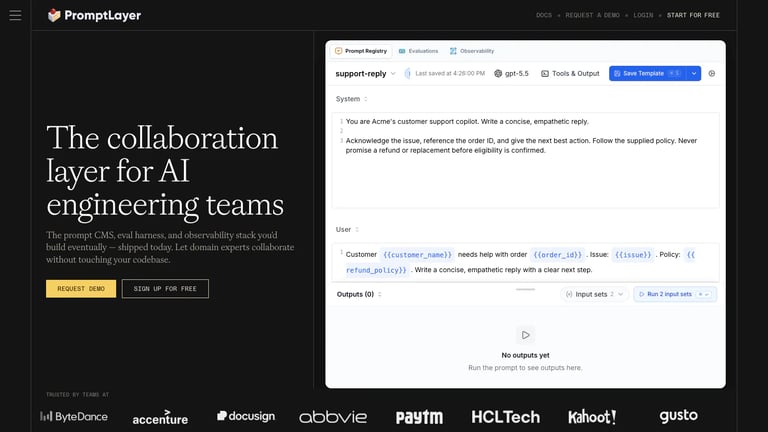Click the Prompt Registry tab icon
The width and height of the screenshot is (768, 432).
point(338,51)
